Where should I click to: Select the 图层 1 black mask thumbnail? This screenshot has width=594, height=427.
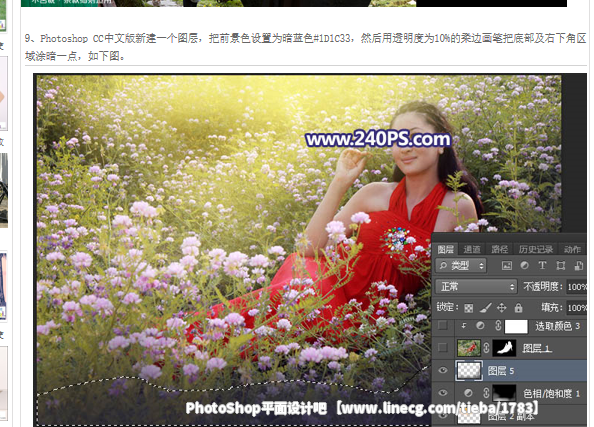point(504,348)
